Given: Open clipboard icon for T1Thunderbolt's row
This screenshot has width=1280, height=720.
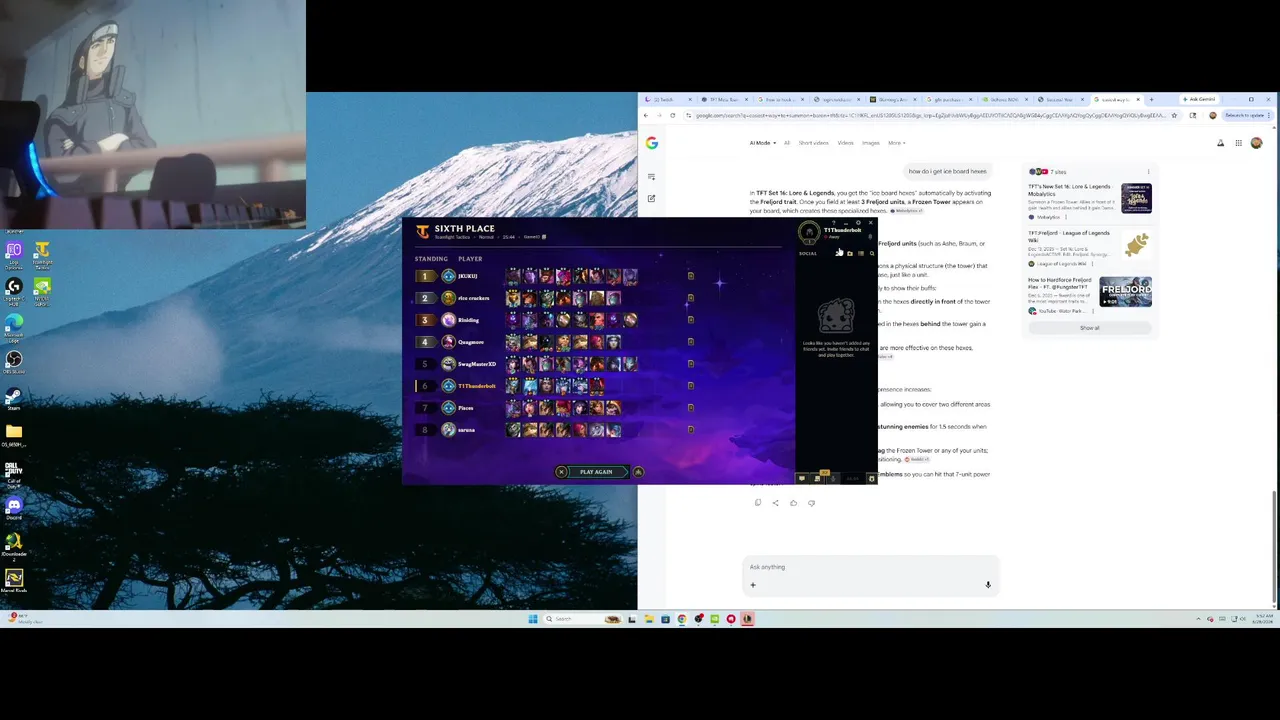Looking at the screenshot, I should (690, 386).
